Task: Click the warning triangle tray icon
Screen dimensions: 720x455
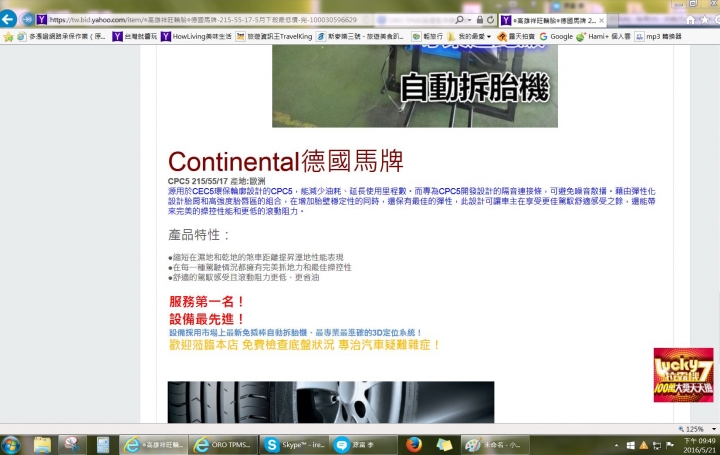Action: (644, 445)
